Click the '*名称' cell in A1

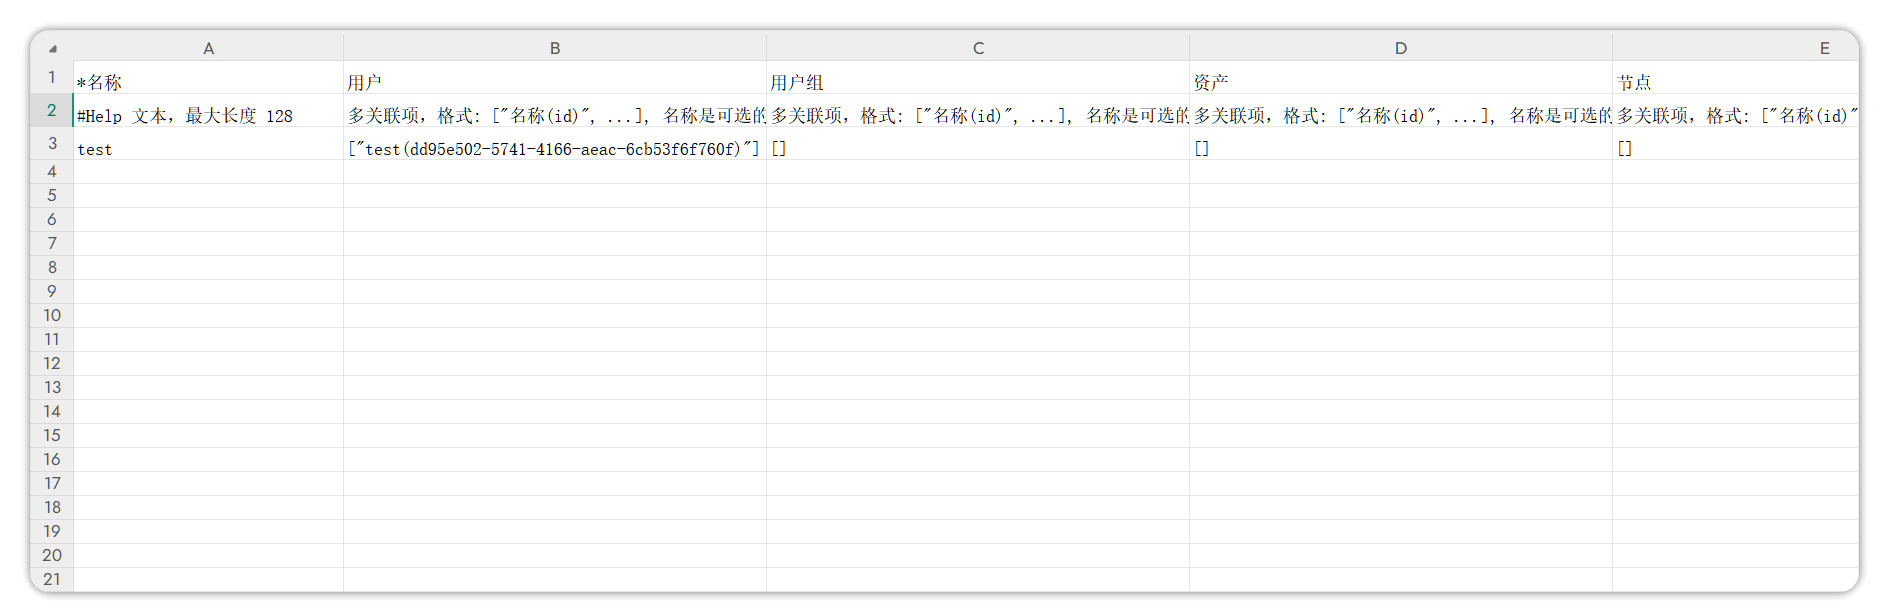(x=208, y=82)
